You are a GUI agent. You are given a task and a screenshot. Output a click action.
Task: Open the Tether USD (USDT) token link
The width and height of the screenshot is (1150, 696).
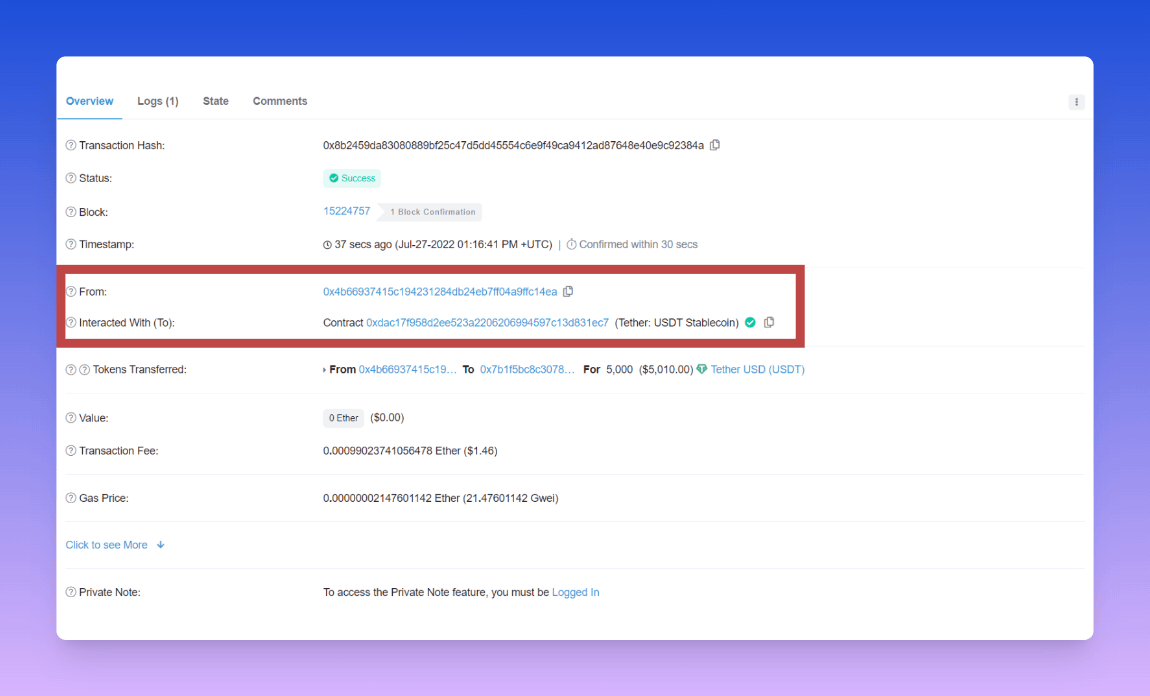757,369
